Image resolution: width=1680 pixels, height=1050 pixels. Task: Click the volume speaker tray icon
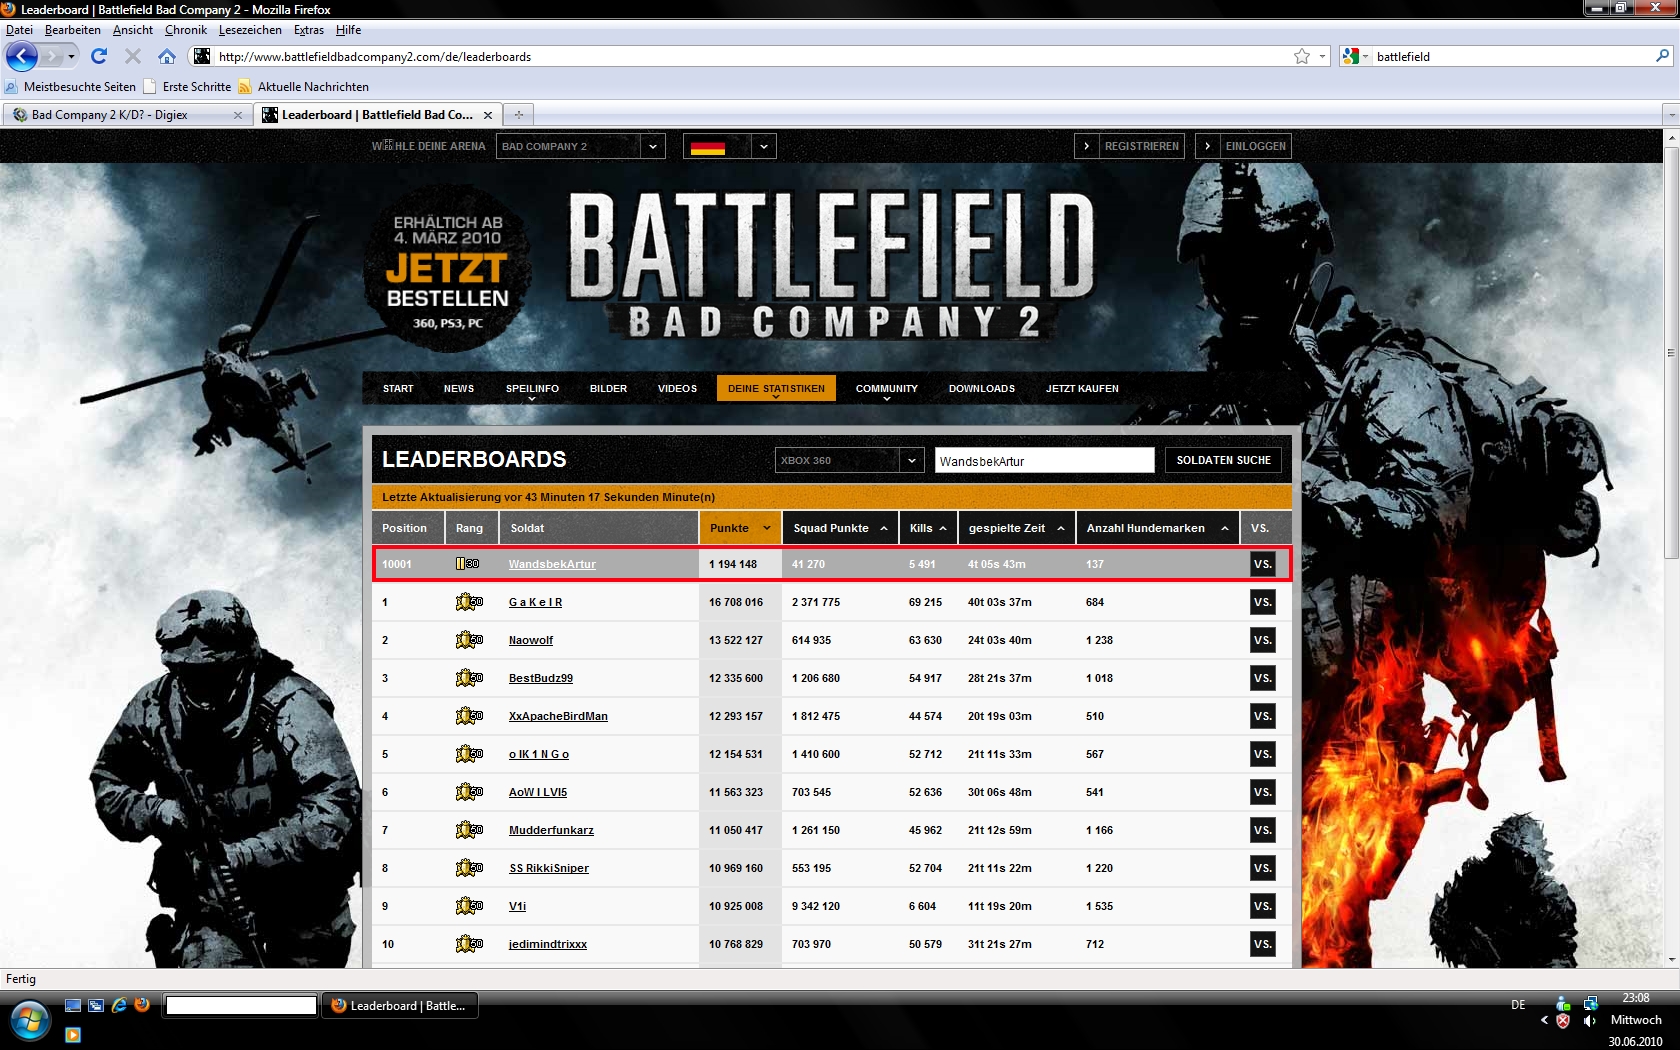coord(1590,1021)
